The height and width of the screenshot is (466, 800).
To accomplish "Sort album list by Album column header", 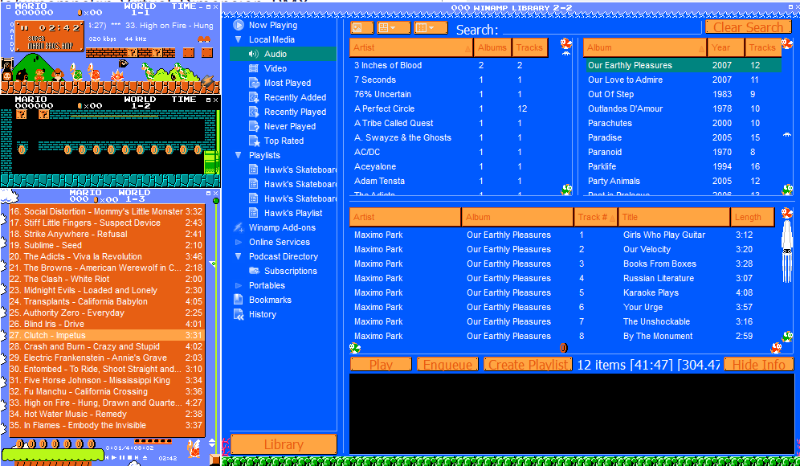I will coord(645,47).
